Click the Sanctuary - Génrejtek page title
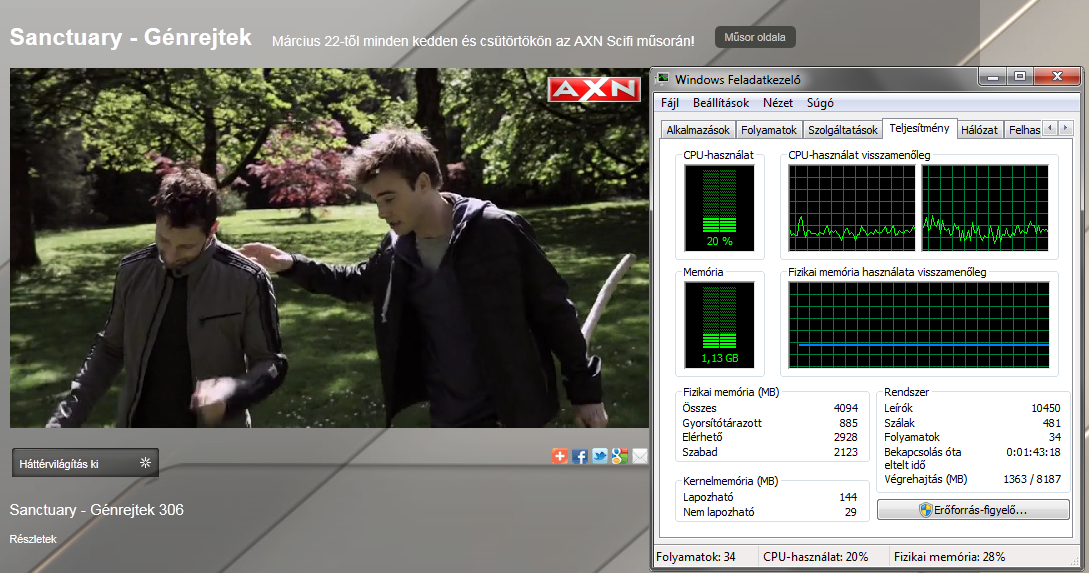The height and width of the screenshot is (573, 1089). click(x=131, y=38)
